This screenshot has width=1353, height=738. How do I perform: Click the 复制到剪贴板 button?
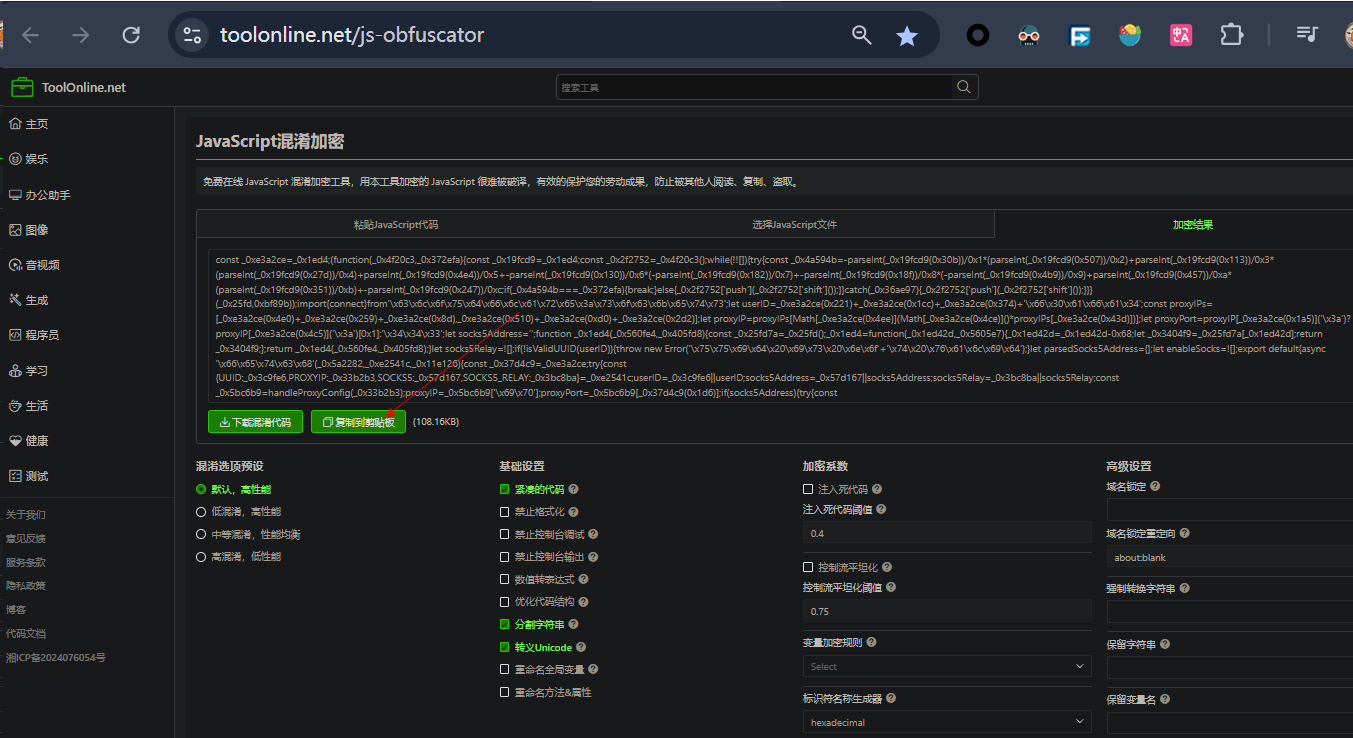pos(358,422)
